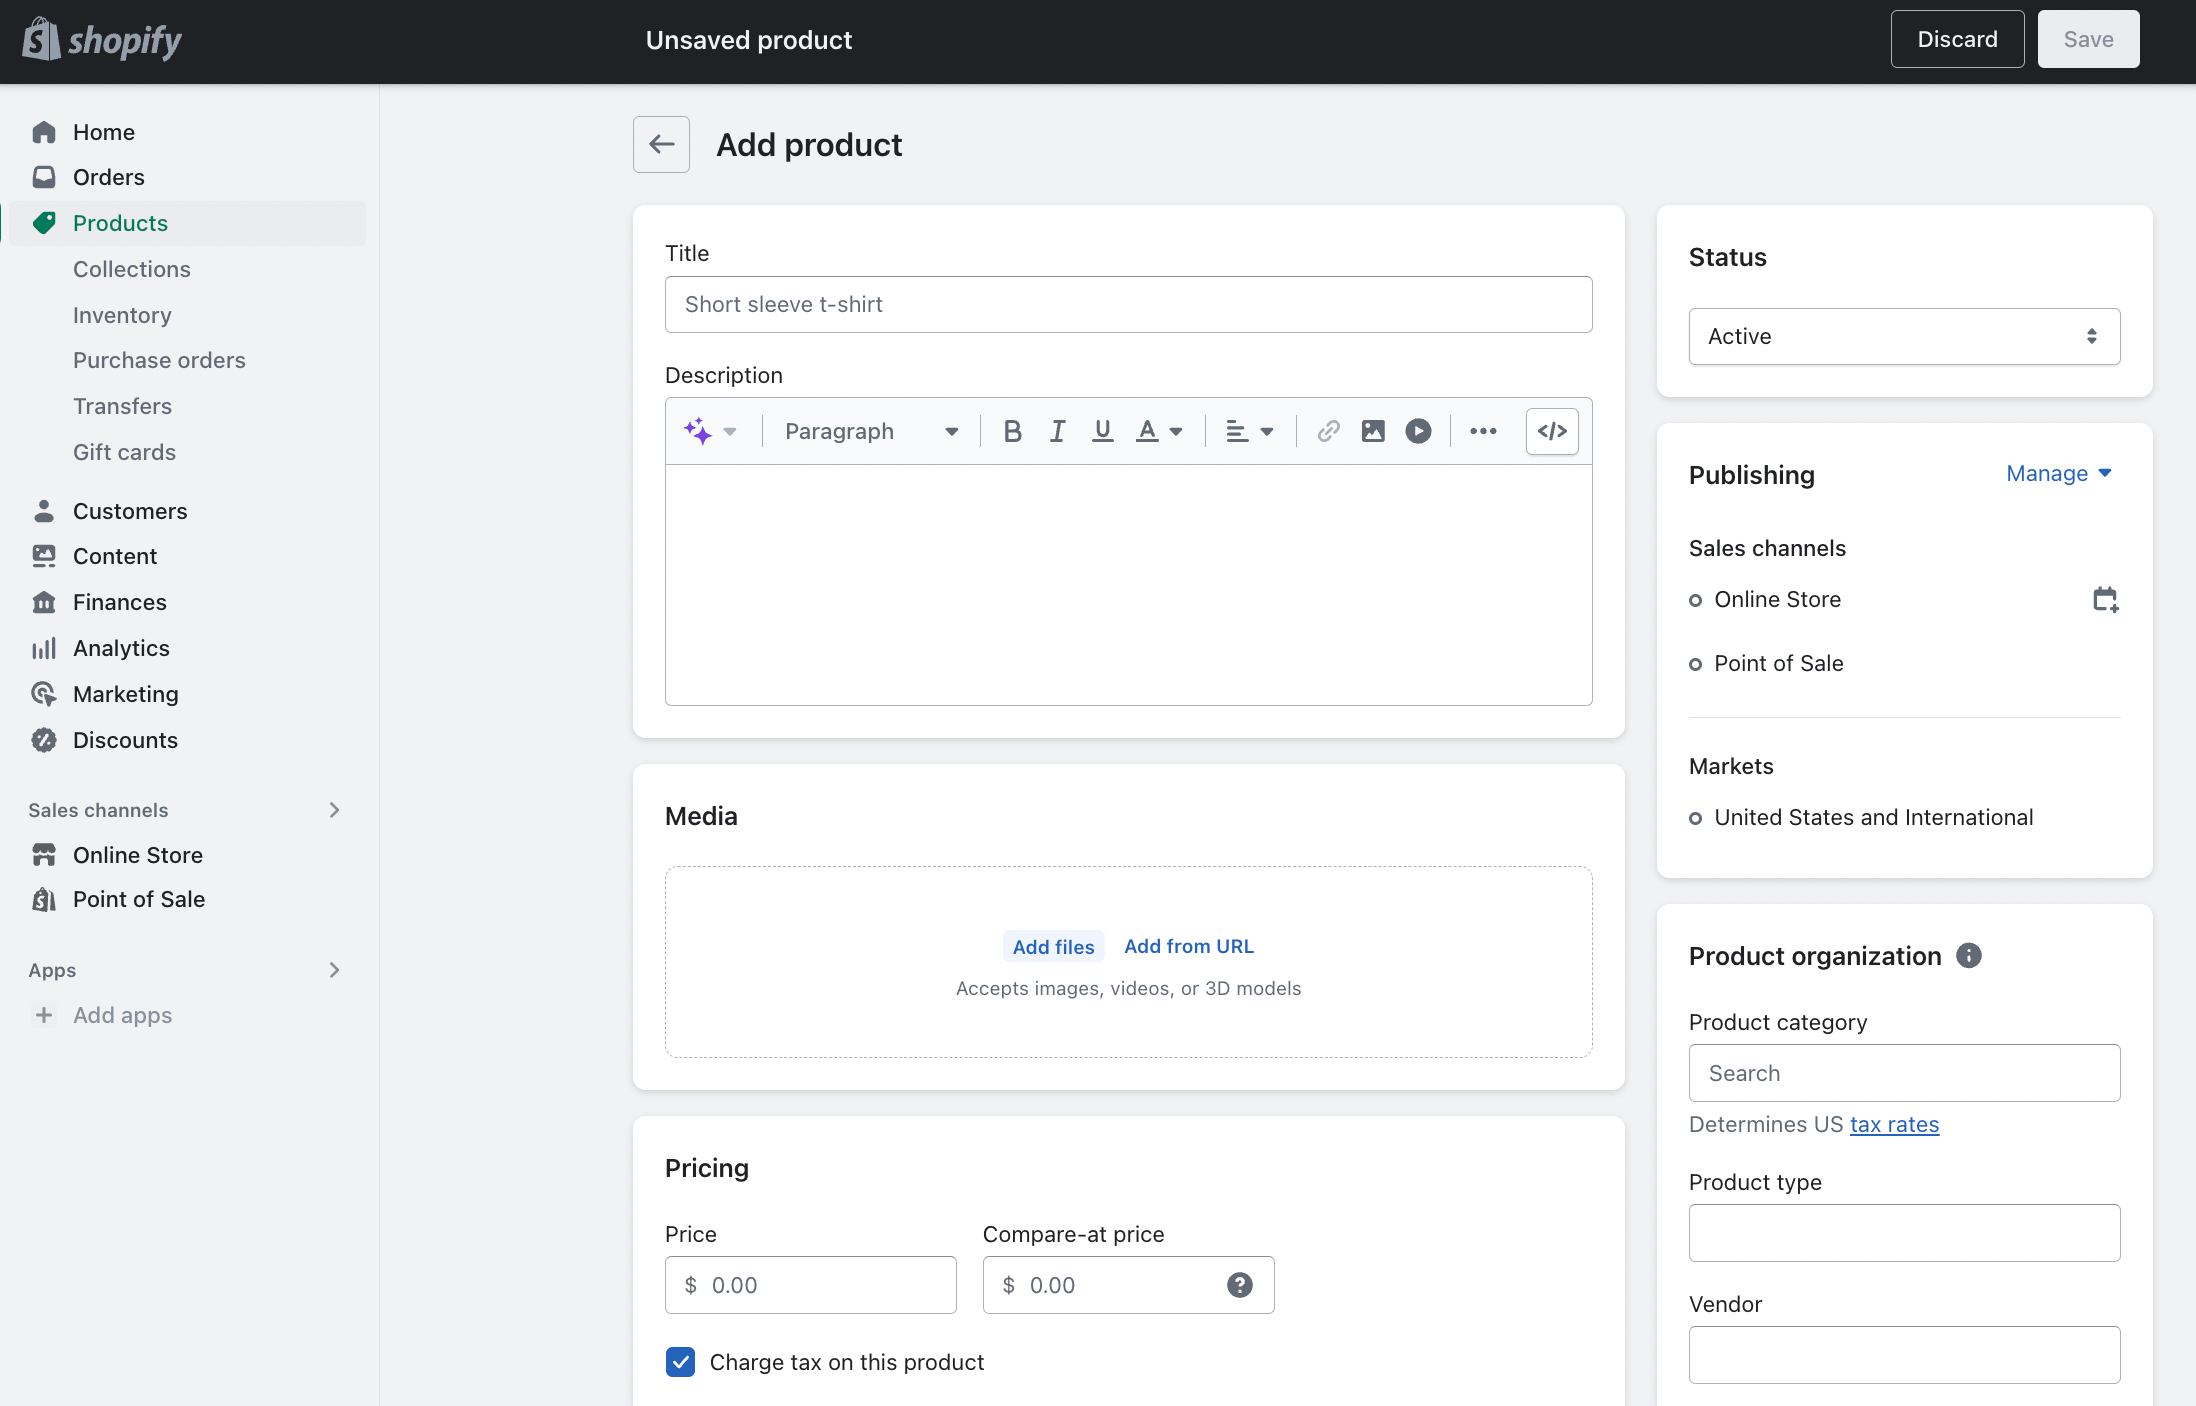Image resolution: width=2196 pixels, height=1406 pixels.
Task: Click the plus icon for Add apps
Action: click(44, 1015)
